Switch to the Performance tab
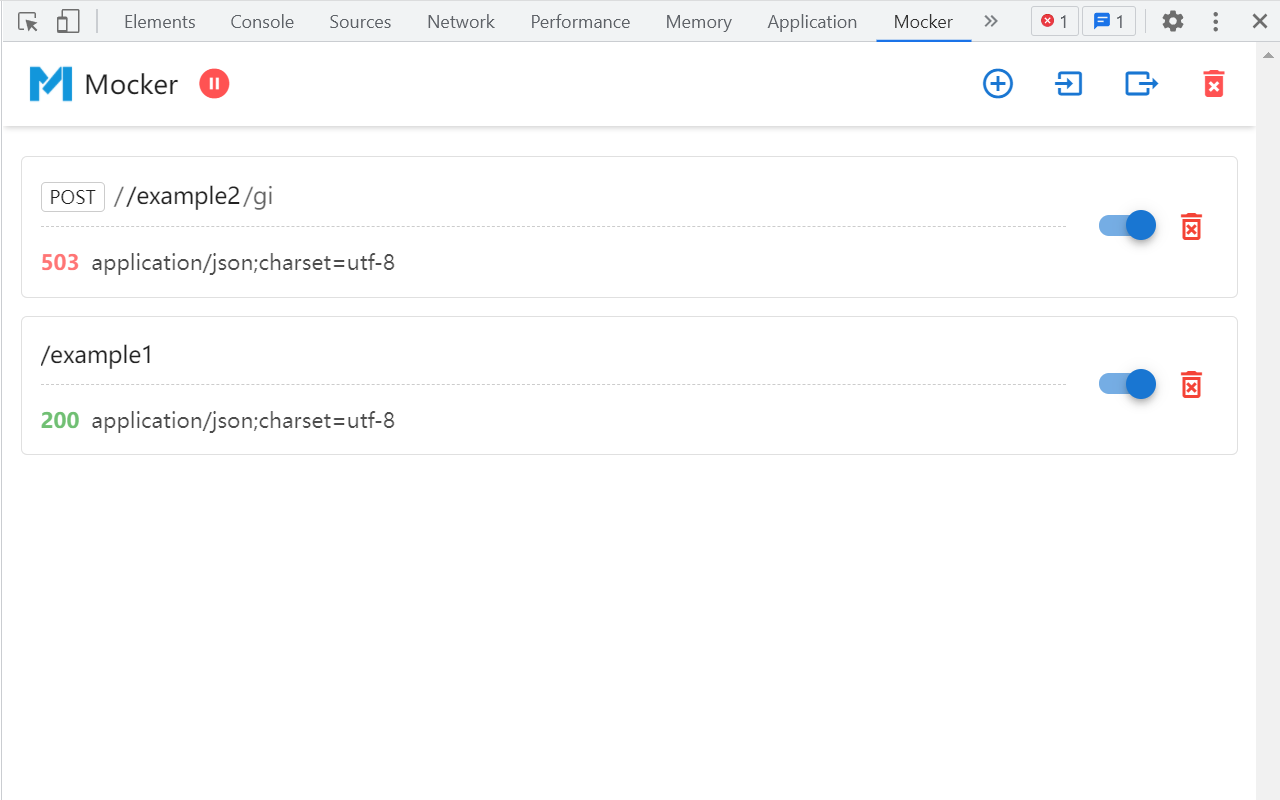Viewport: 1280px width, 800px height. click(580, 21)
